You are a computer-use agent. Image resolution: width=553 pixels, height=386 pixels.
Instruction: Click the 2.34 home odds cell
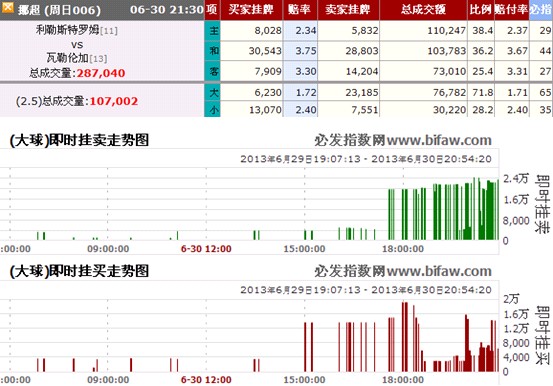click(x=300, y=31)
